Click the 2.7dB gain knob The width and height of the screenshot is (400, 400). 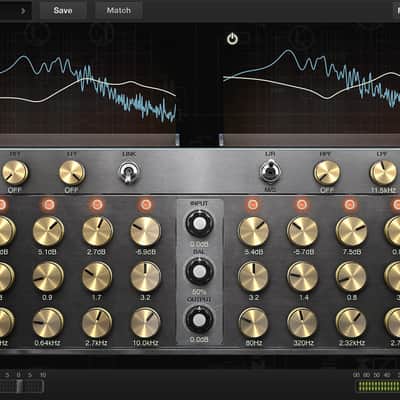coord(97,231)
